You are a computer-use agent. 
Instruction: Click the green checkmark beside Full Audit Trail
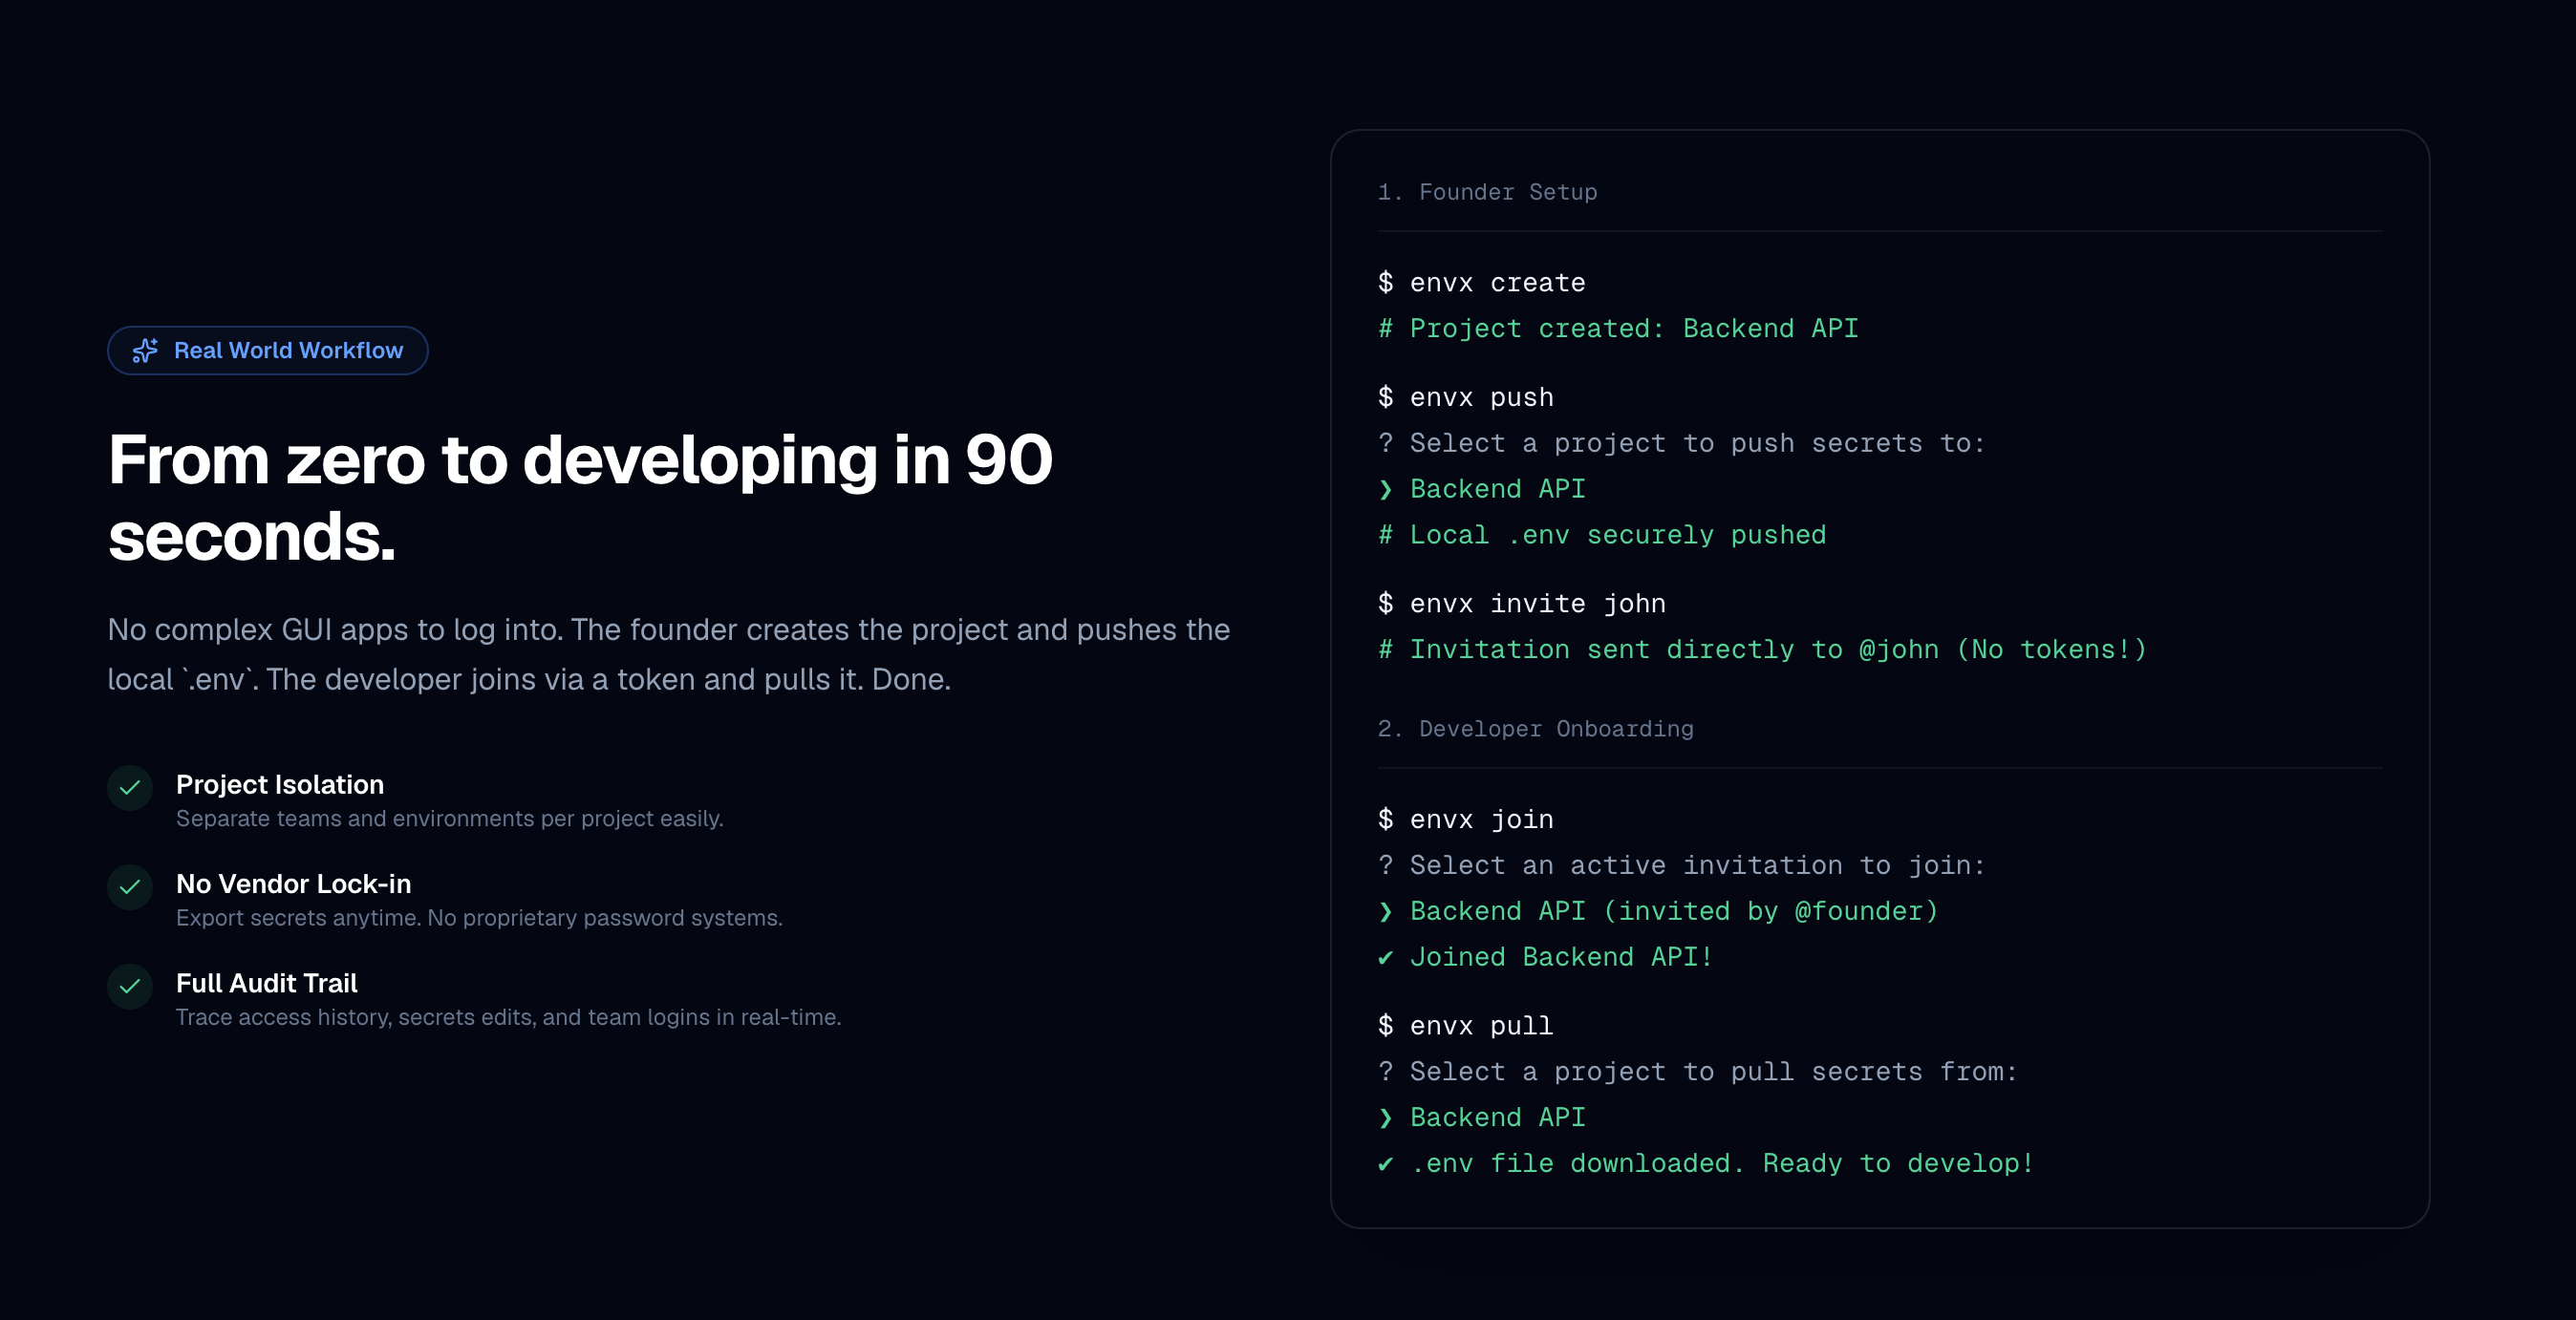(x=130, y=987)
